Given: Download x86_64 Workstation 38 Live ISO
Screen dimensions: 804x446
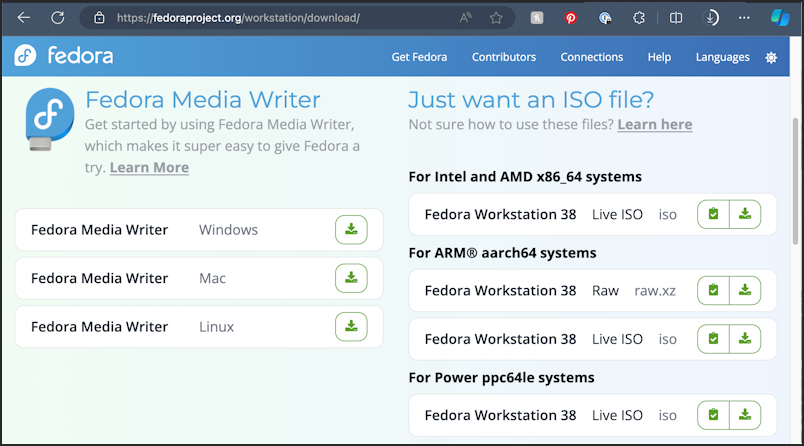Looking at the screenshot, I should coord(745,214).
